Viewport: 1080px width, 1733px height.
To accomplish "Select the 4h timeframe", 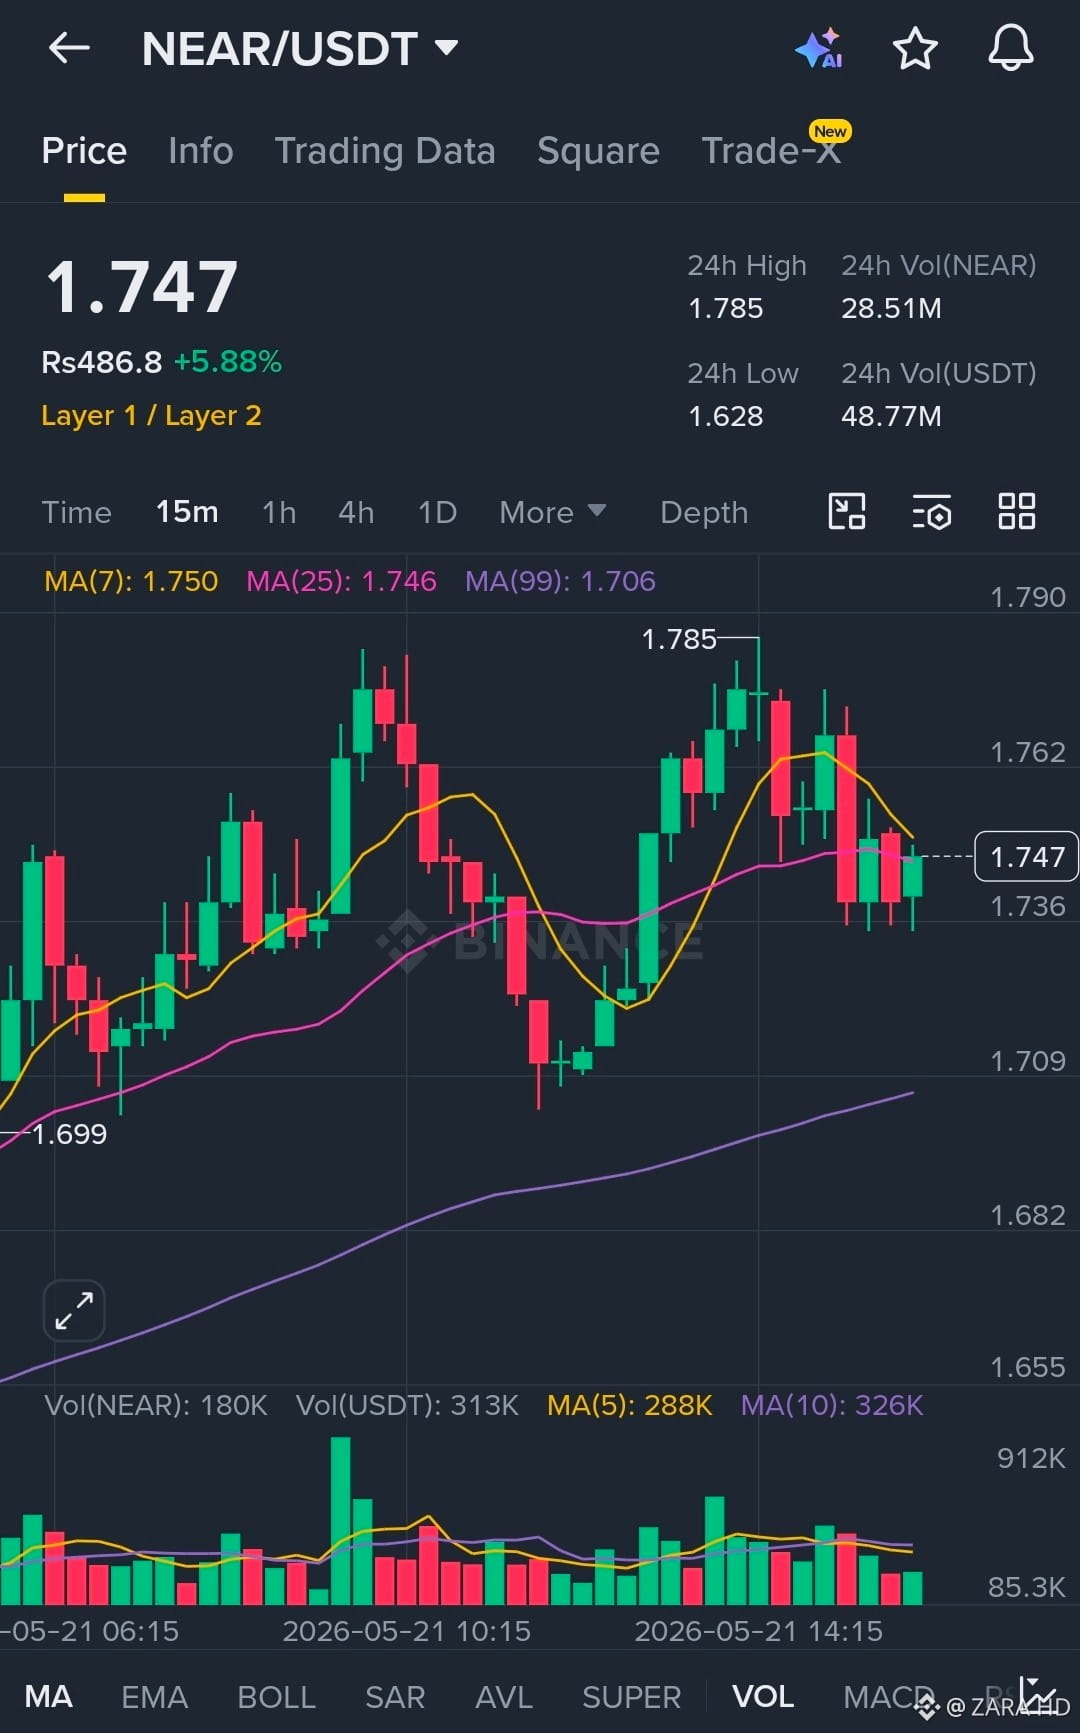I will click(356, 512).
